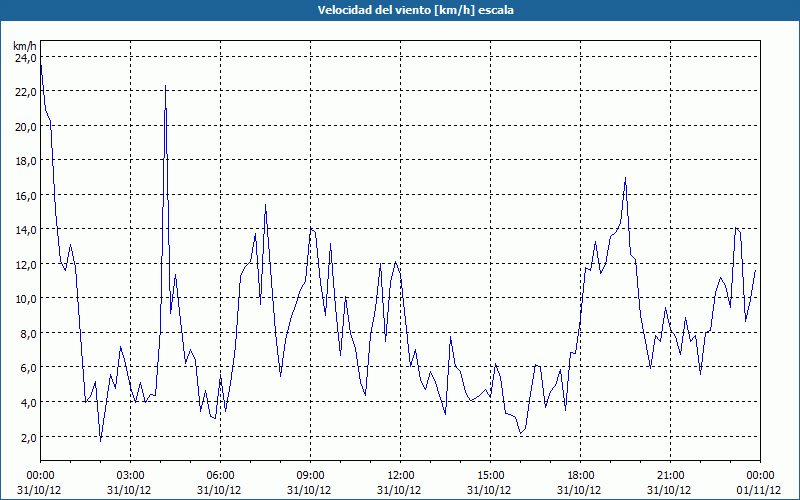The height and width of the screenshot is (500, 800).
Task: Select the '06:00' time label
Action: [x=220, y=476]
